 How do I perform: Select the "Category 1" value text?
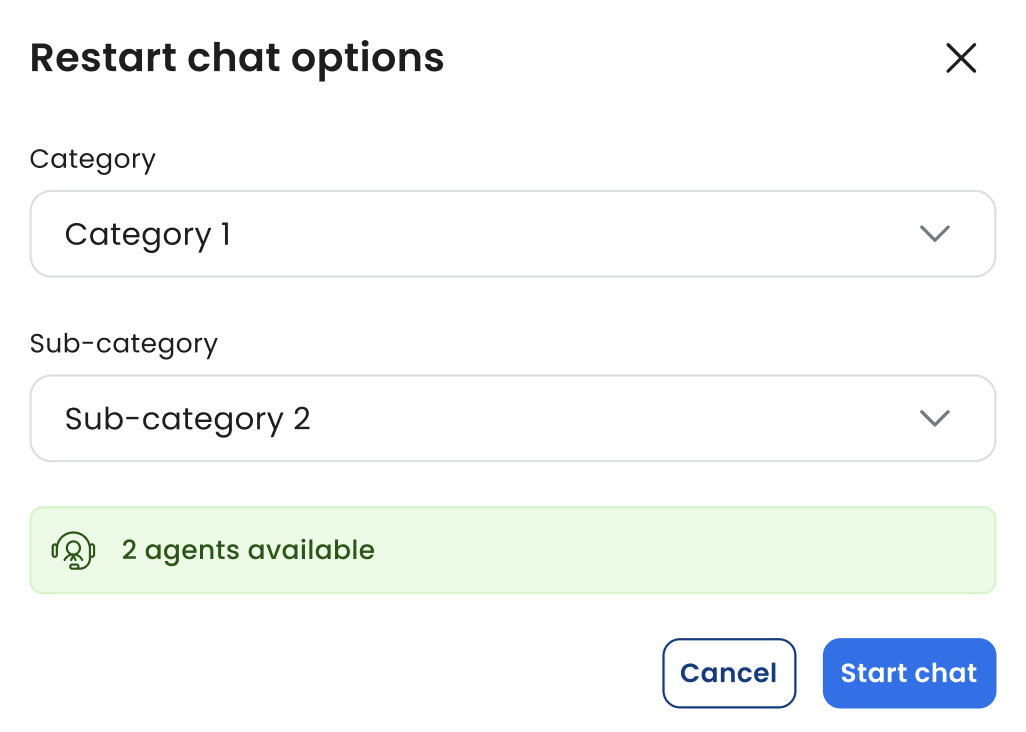[x=148, y=234]
